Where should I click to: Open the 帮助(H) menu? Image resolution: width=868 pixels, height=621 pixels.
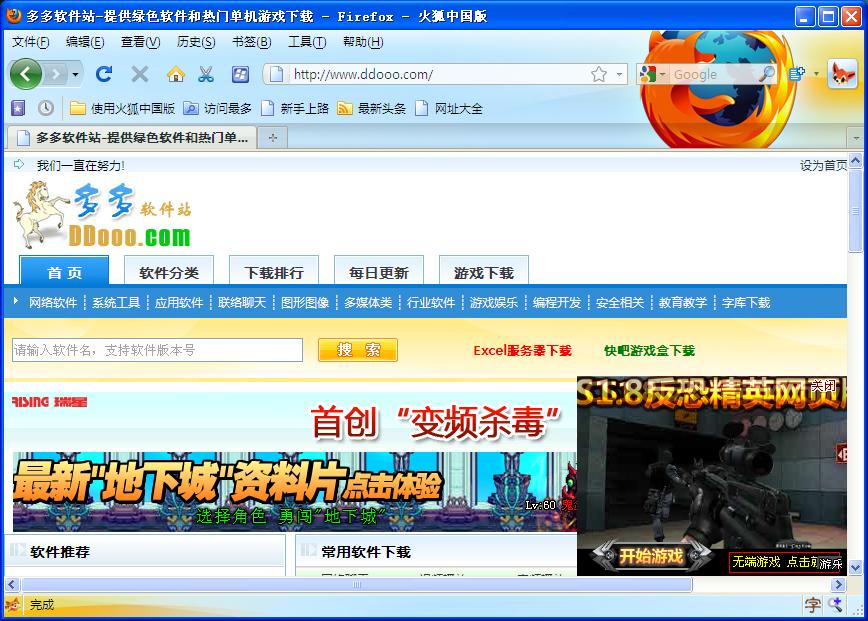coord(363,42)
